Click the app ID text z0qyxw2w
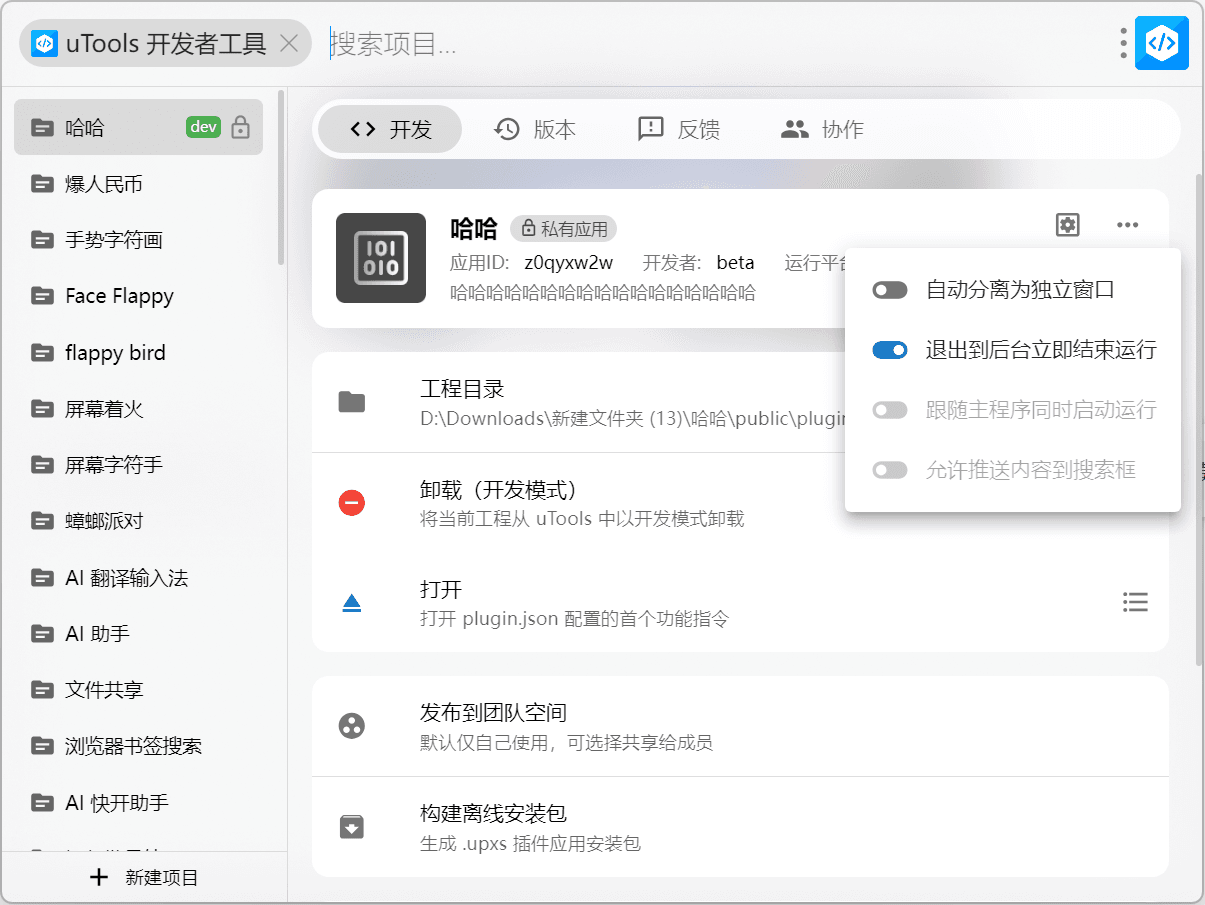1205x905 pixels. [568, 263]
